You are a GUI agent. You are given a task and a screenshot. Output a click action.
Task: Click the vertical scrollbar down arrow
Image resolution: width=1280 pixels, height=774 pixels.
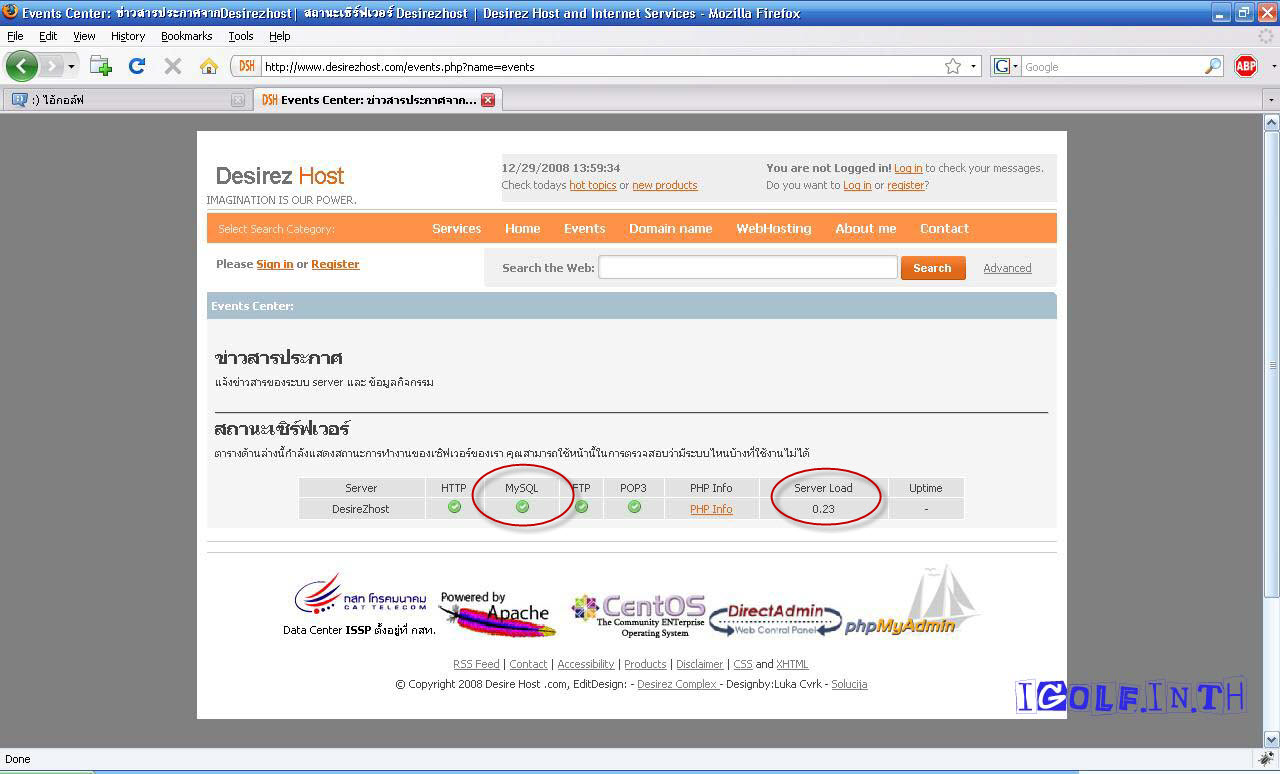pyautogui.click(x=1271, y=739)
